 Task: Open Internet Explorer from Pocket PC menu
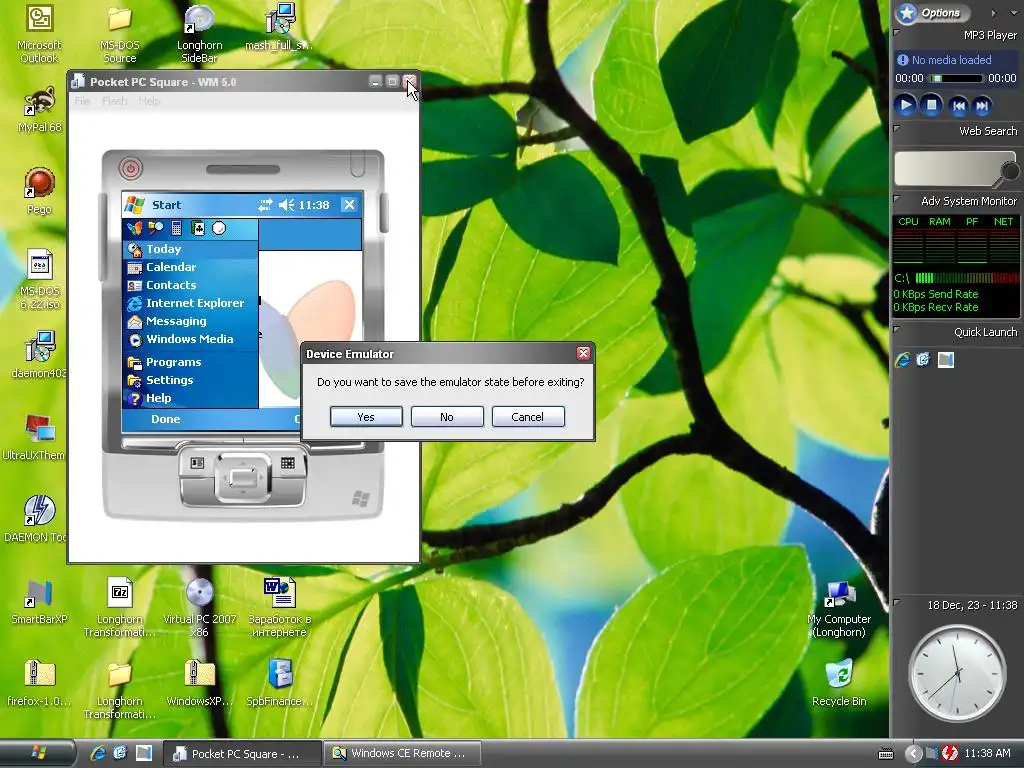[x=190, y=303]
